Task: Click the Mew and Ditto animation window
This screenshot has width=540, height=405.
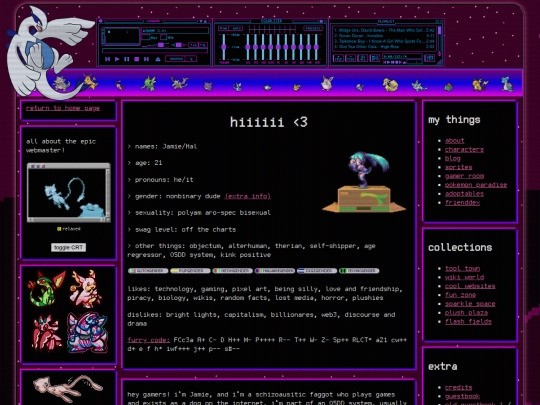Action: [x=69, y=193]
